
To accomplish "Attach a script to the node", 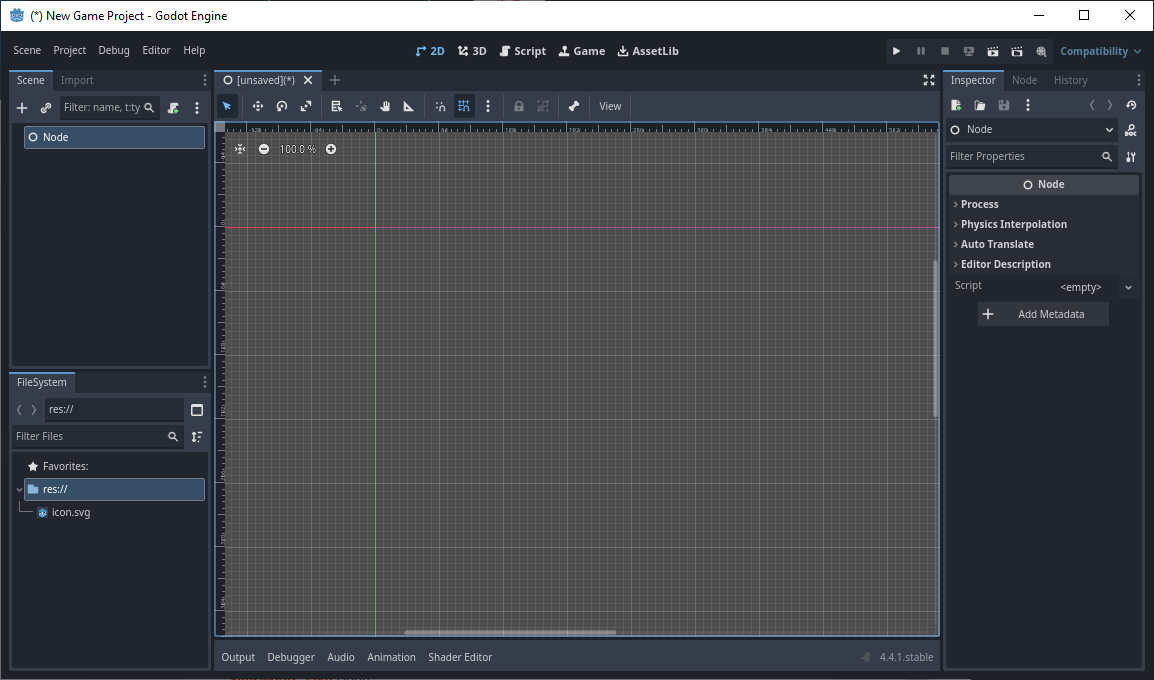I will (x=173, y=107).
